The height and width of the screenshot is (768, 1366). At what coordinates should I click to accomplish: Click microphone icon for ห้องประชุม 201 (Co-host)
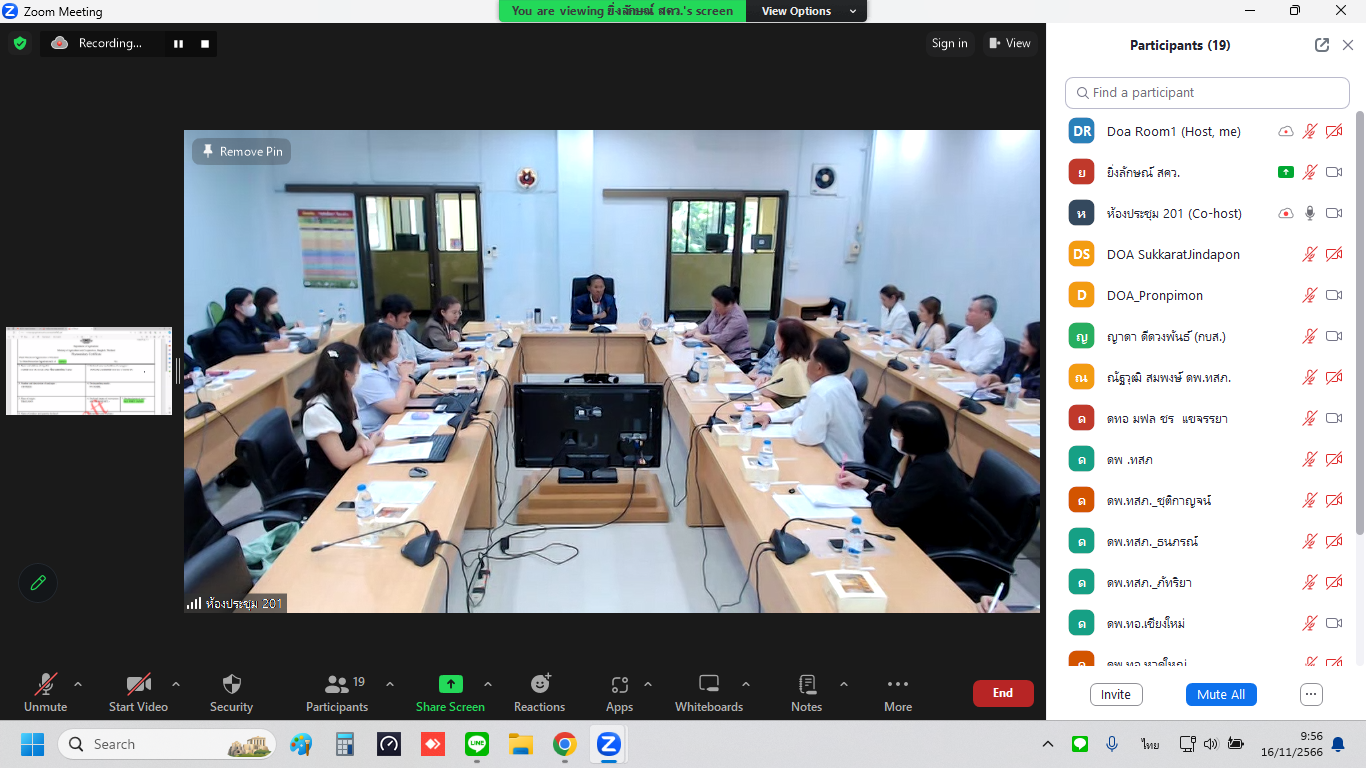[1310, 213]
